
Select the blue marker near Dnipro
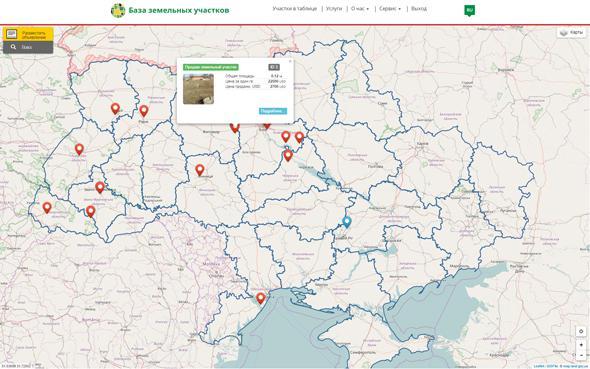point(347,222)
